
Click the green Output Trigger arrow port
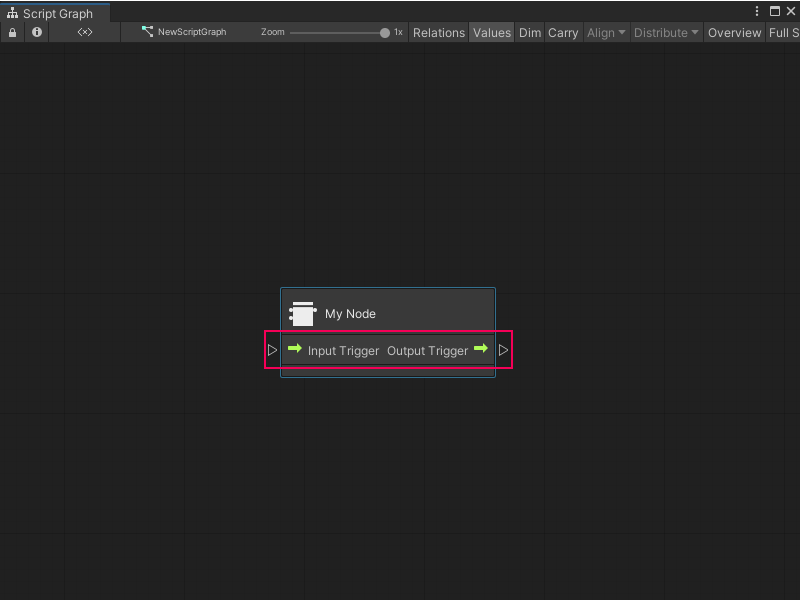pos(480,350)
